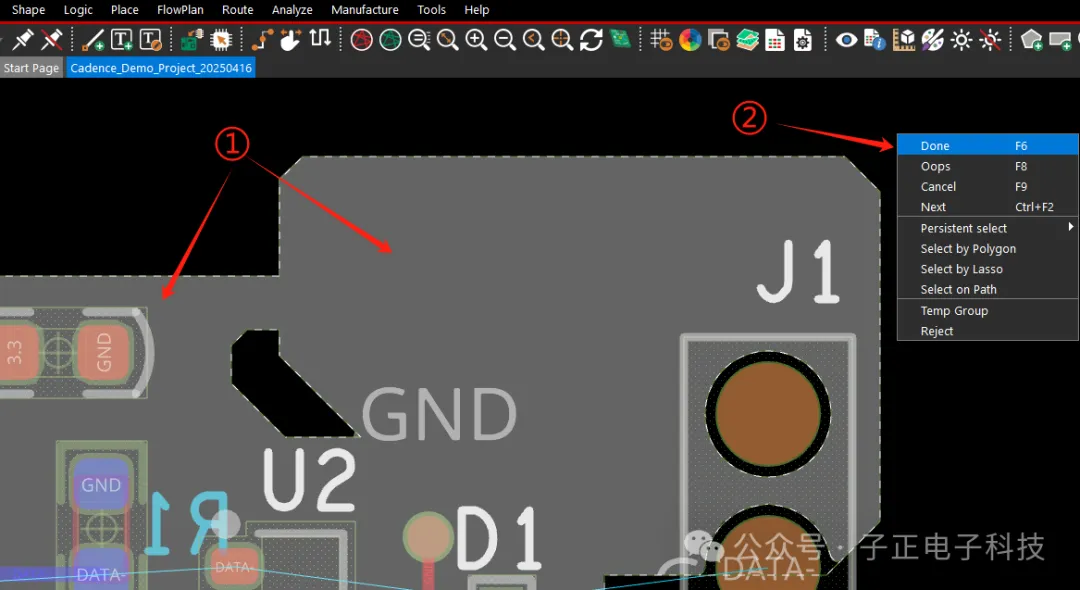Click the green place-component icon
This screenshot has width=1080, height=590.
click(x=191, y=40)
